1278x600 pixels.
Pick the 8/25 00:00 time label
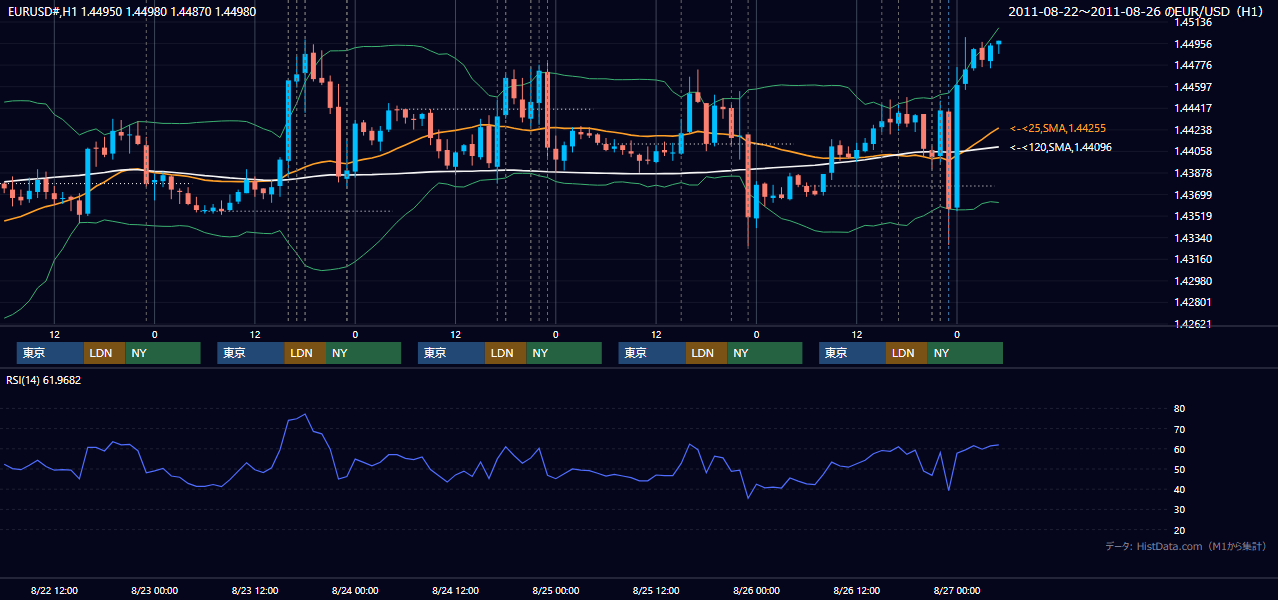[555, 591]
